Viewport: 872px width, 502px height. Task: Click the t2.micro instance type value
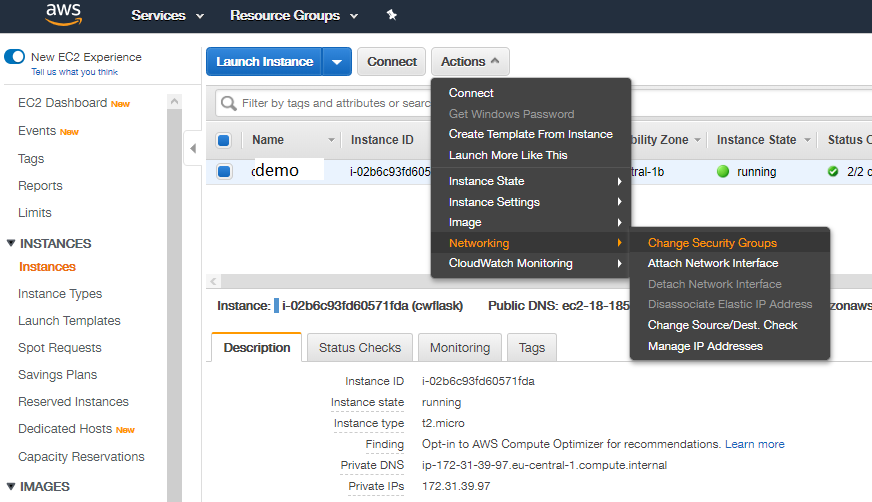tap(443, 423)
